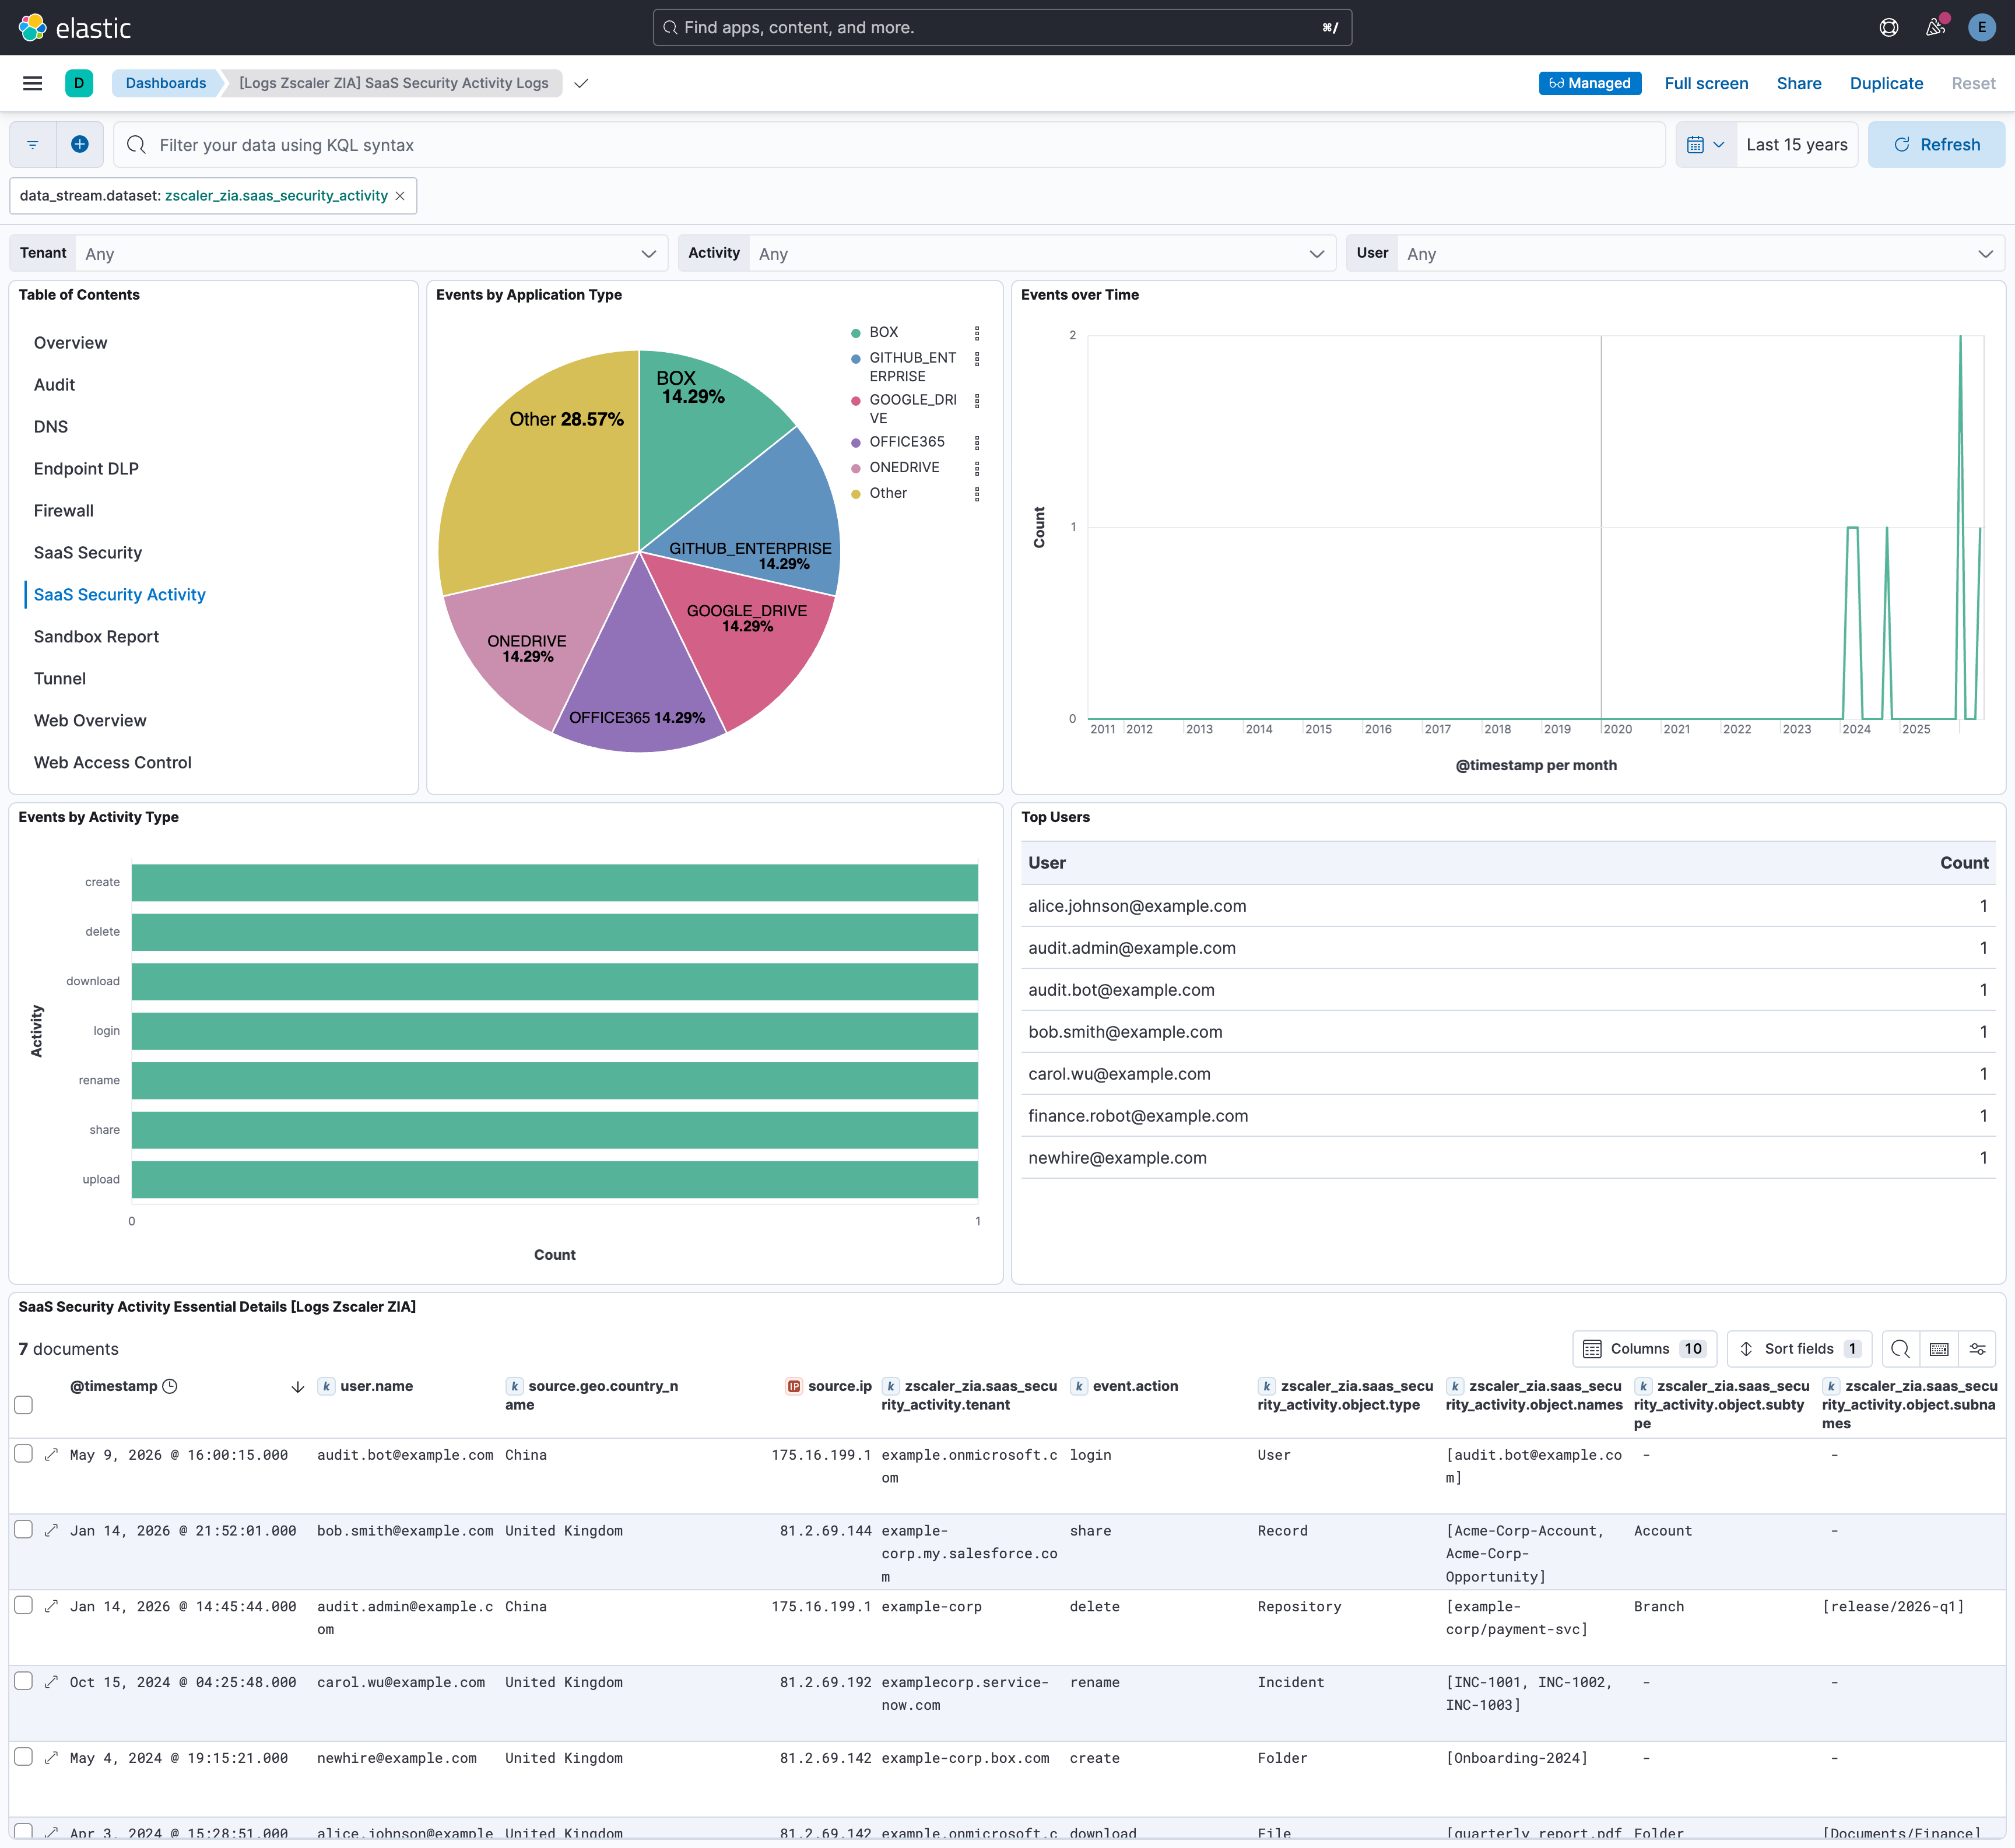Open options for Other legend item
Screen dimensions: 2015x1848
(977, 494)
